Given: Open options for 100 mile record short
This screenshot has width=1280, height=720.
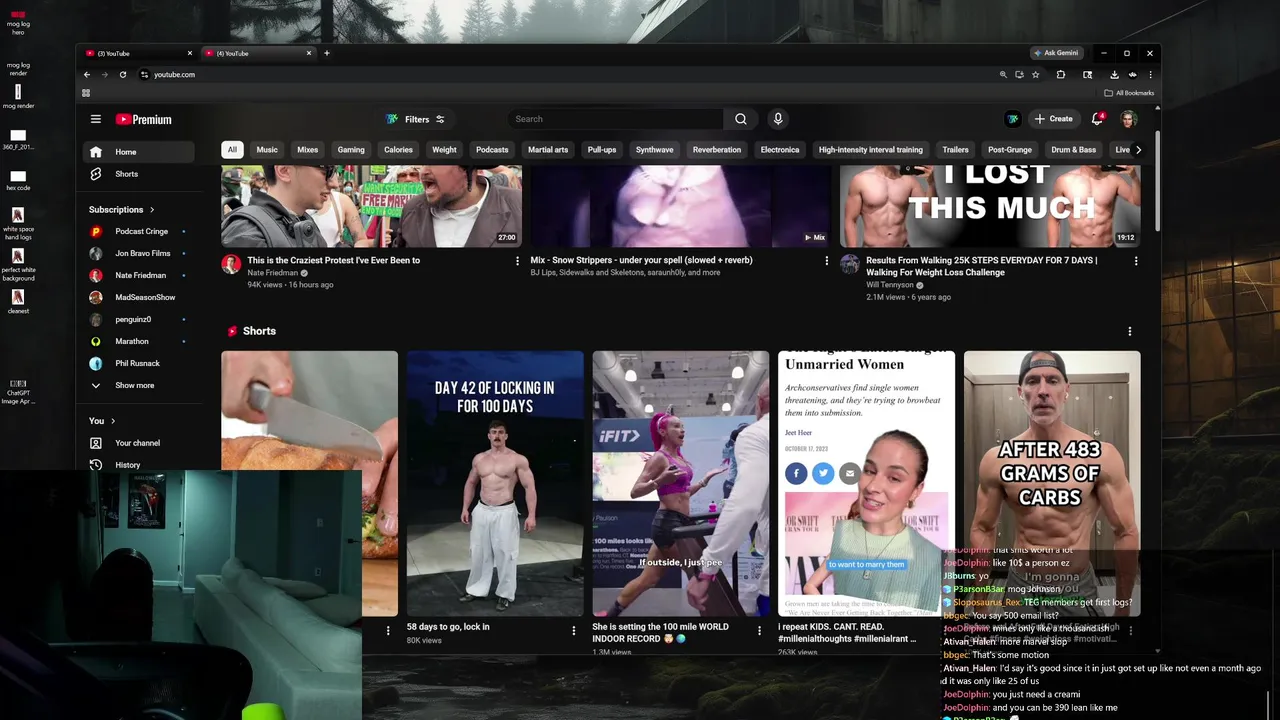Looking at the screenshot, I should pyautogui.click(x=759, y=630).
